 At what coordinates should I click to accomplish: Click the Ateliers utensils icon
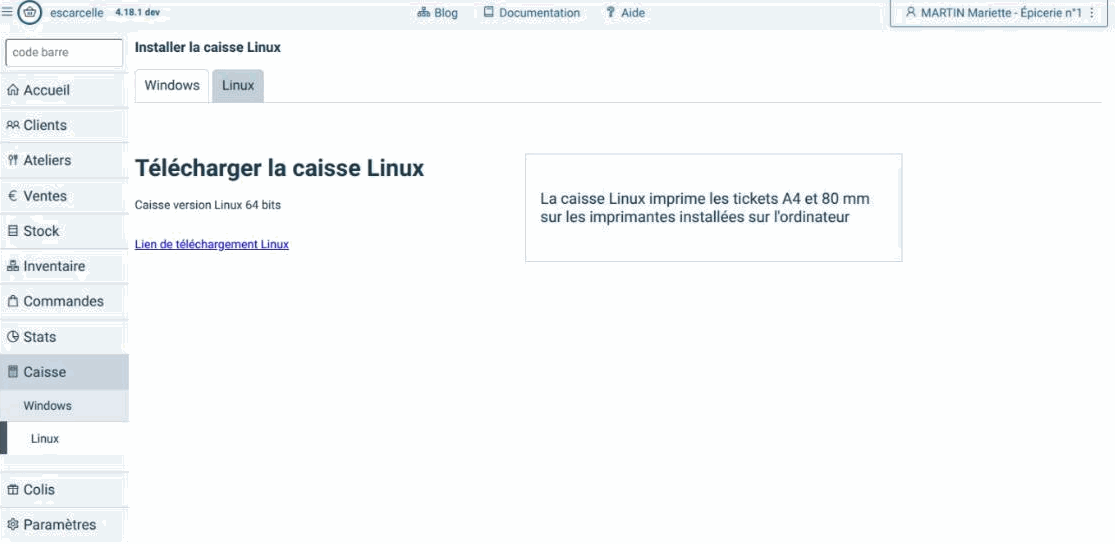12,161
